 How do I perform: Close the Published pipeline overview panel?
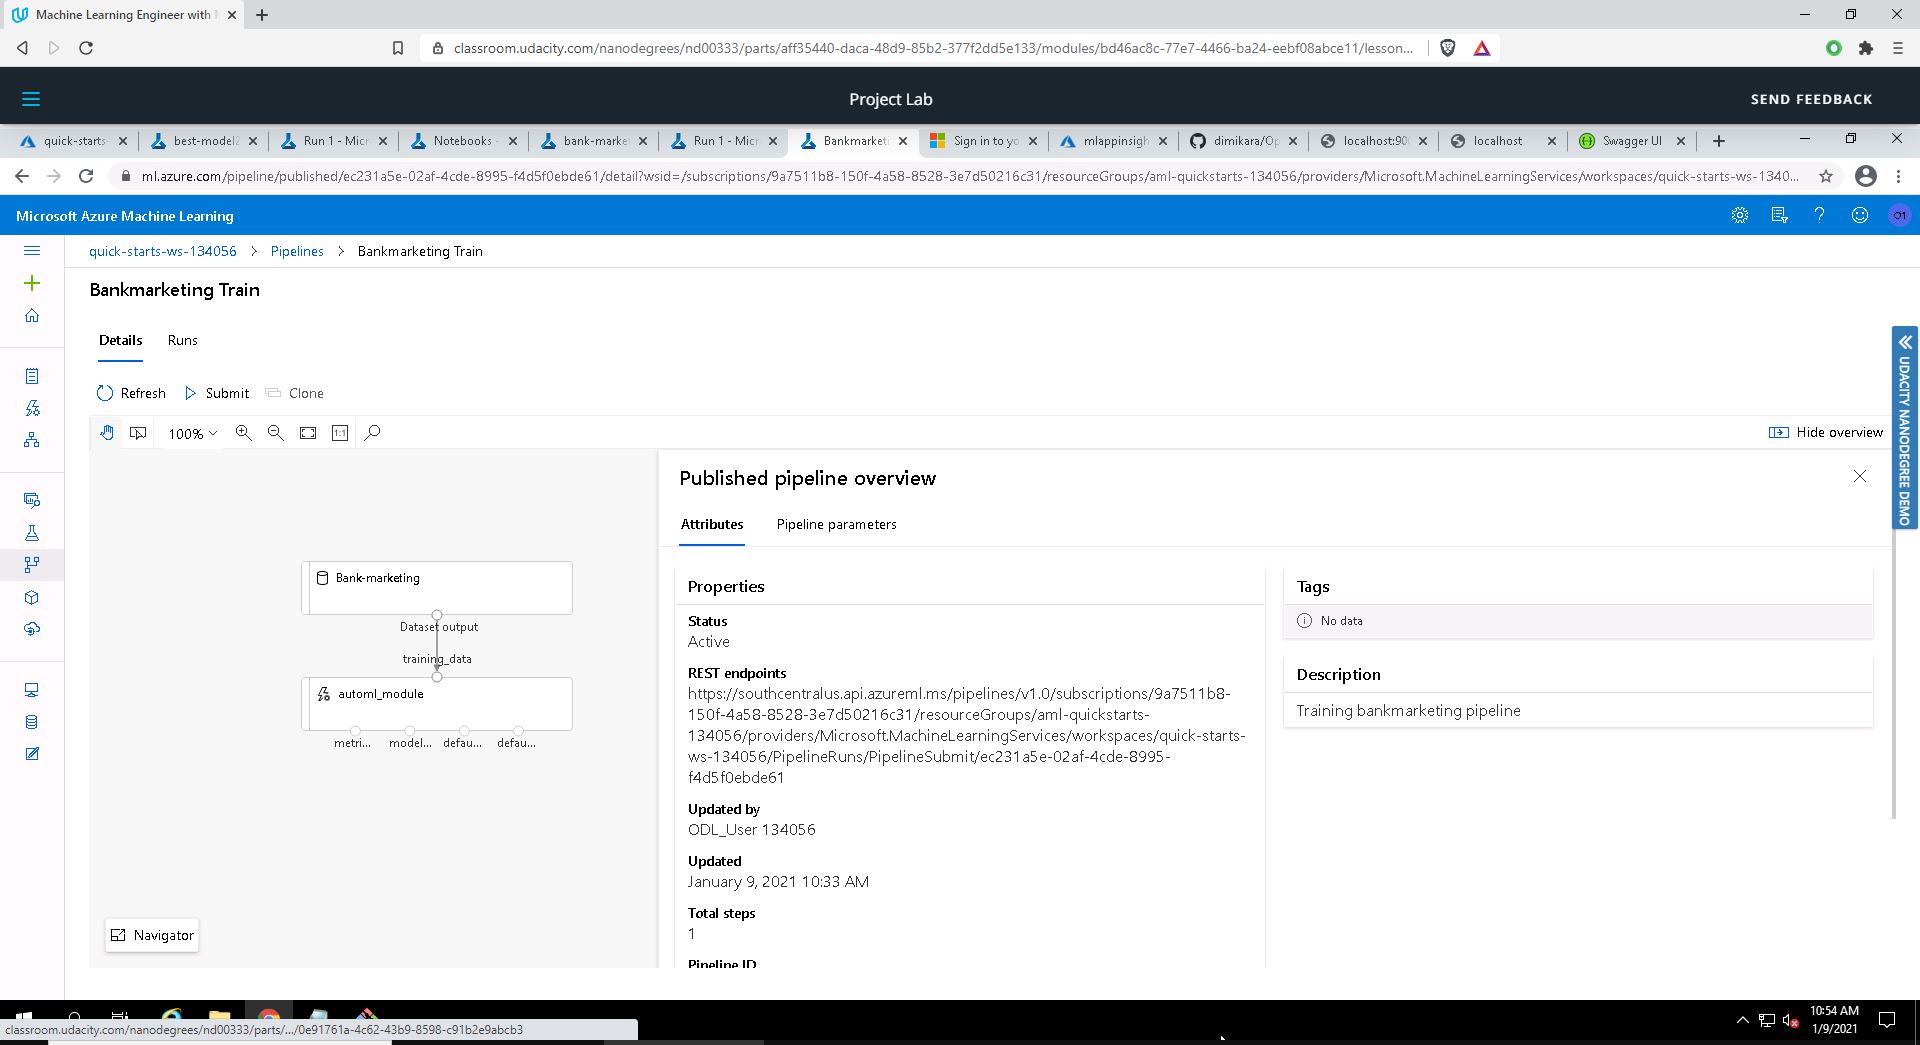tap(1859, 477)
